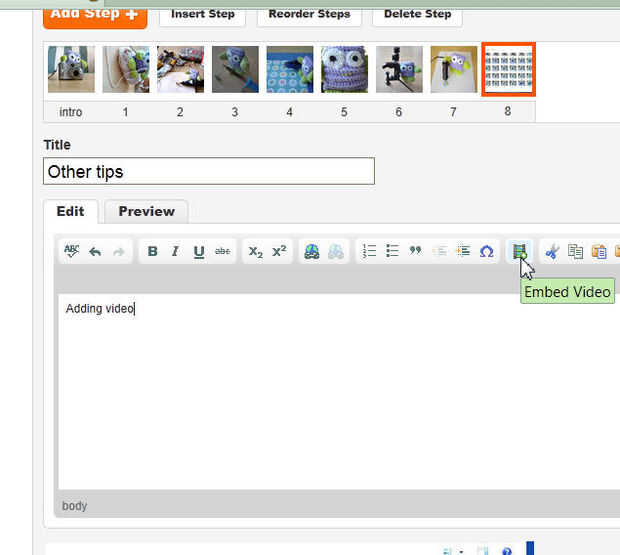Screen dimensions: 620x555
Task: Click the decrease indent icon
Action: point(439,251)
